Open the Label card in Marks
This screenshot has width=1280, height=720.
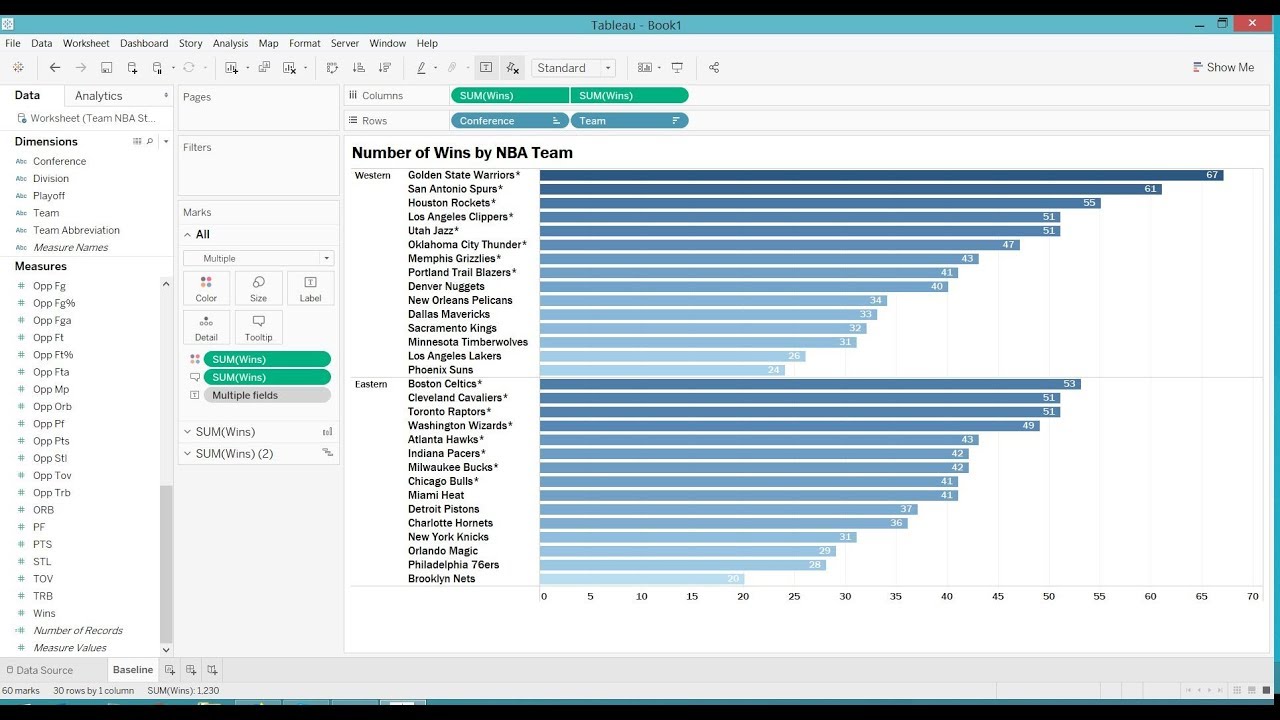pyautogui.click(x=310, y=288)
